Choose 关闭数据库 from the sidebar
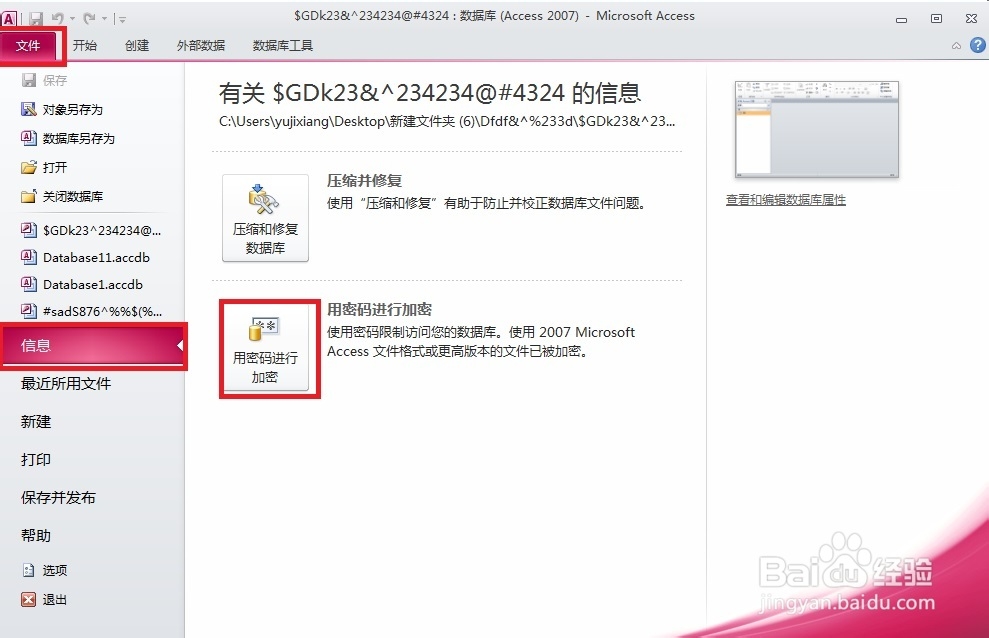 tap(68, 196)
